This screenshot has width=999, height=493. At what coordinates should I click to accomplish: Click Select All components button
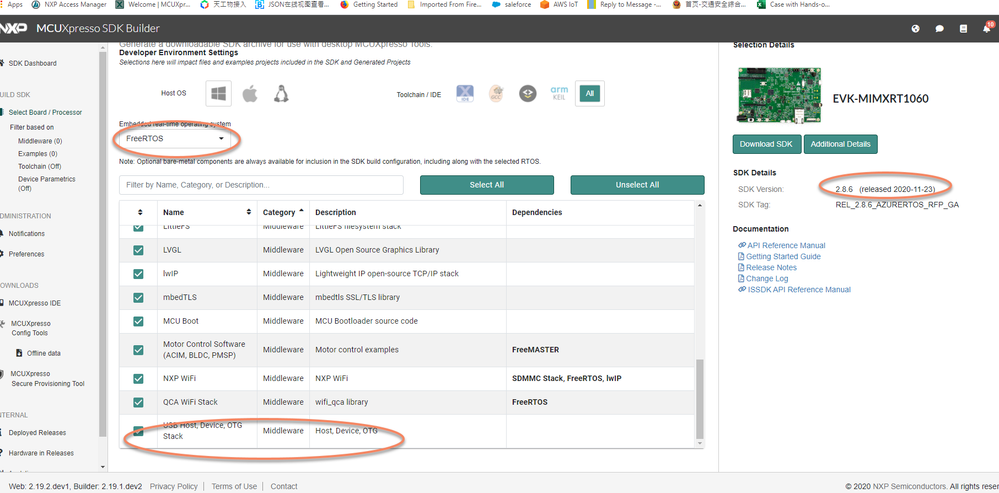point(487,185)
